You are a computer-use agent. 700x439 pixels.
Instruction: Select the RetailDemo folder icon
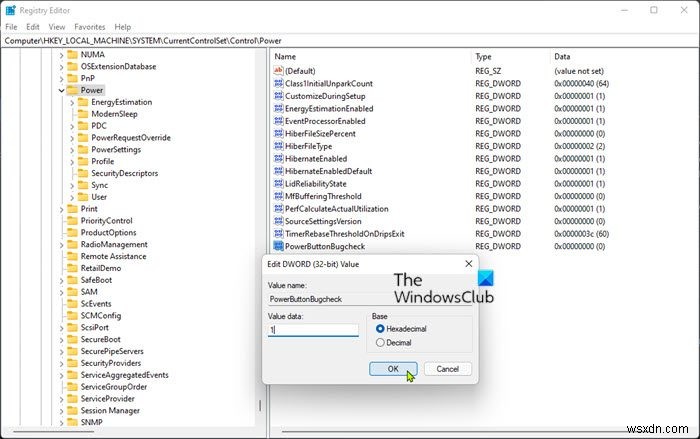pyautogui.click(x=72, y=268)
